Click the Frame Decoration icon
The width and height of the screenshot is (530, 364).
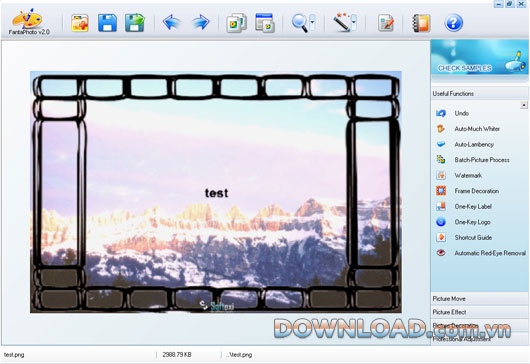tap(441, 191)
